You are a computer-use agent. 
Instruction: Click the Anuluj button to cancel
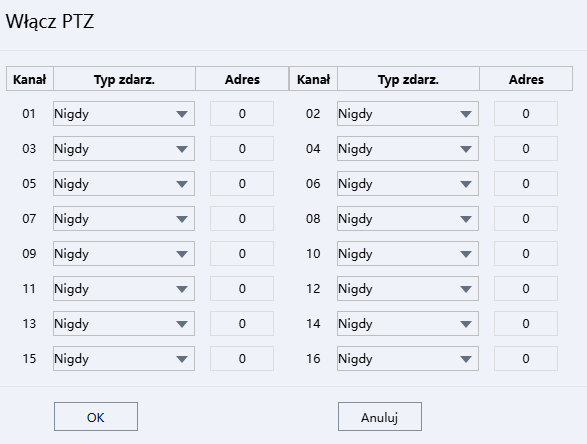tap(380, 417)
